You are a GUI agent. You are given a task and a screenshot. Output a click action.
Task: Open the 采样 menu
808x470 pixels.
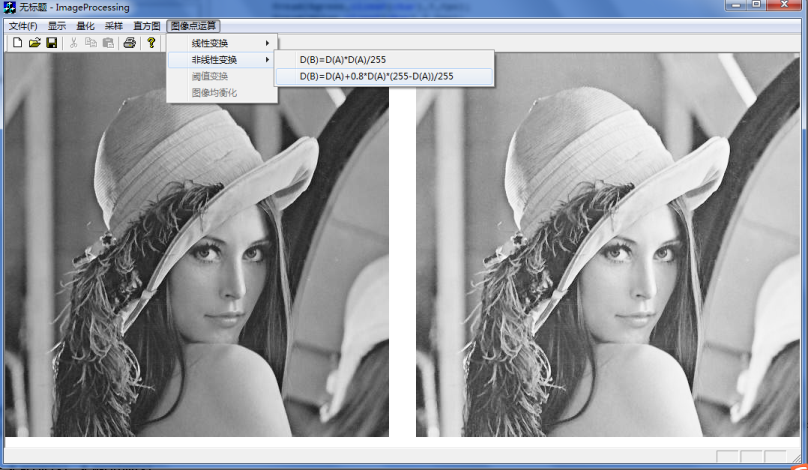click(x=114, y=26)
